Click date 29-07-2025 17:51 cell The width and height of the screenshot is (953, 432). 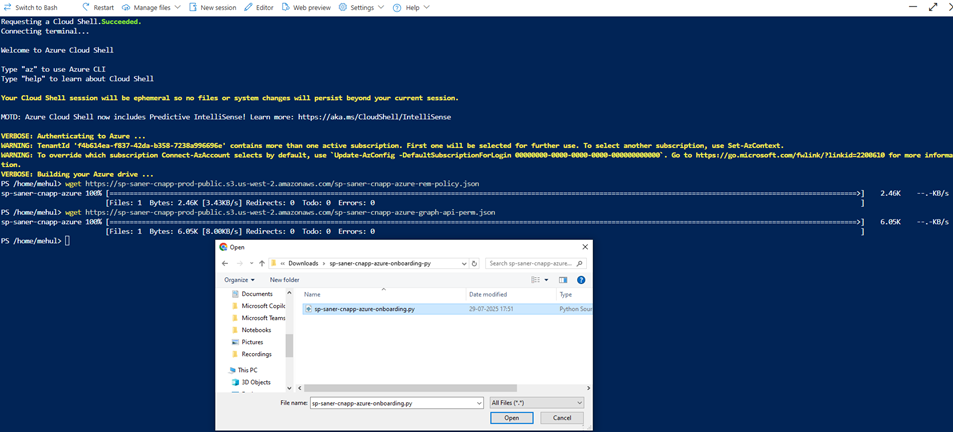pyautogui.click(x=491, y=309)
